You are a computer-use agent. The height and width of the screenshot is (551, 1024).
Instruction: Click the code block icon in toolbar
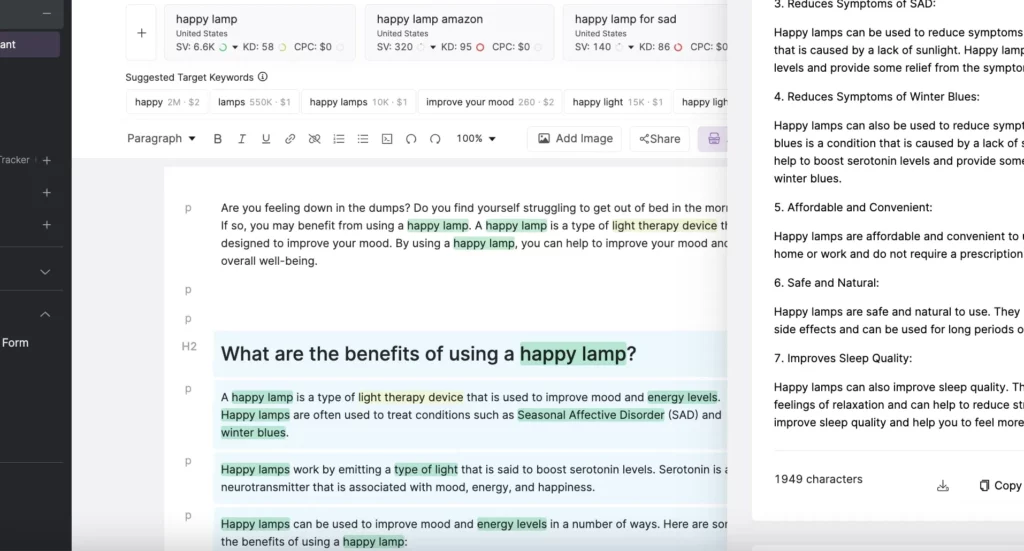387,138
